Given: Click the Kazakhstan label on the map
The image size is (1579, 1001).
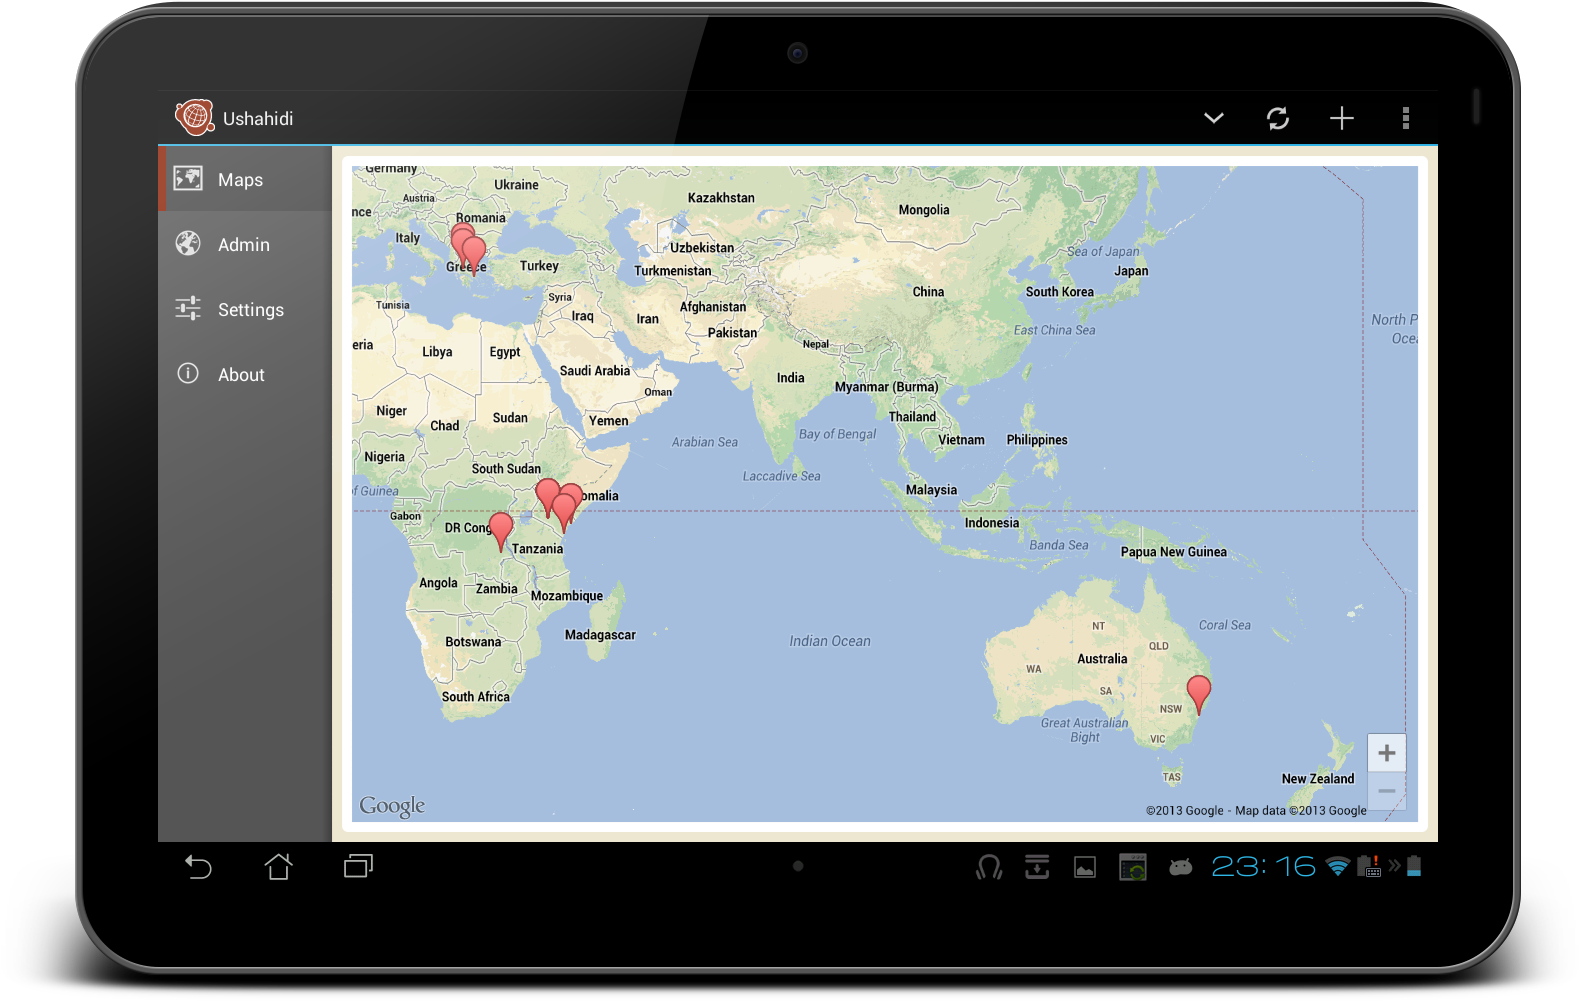Looking at the screenshot, I should pyautogui.click(x=721, y=198).
